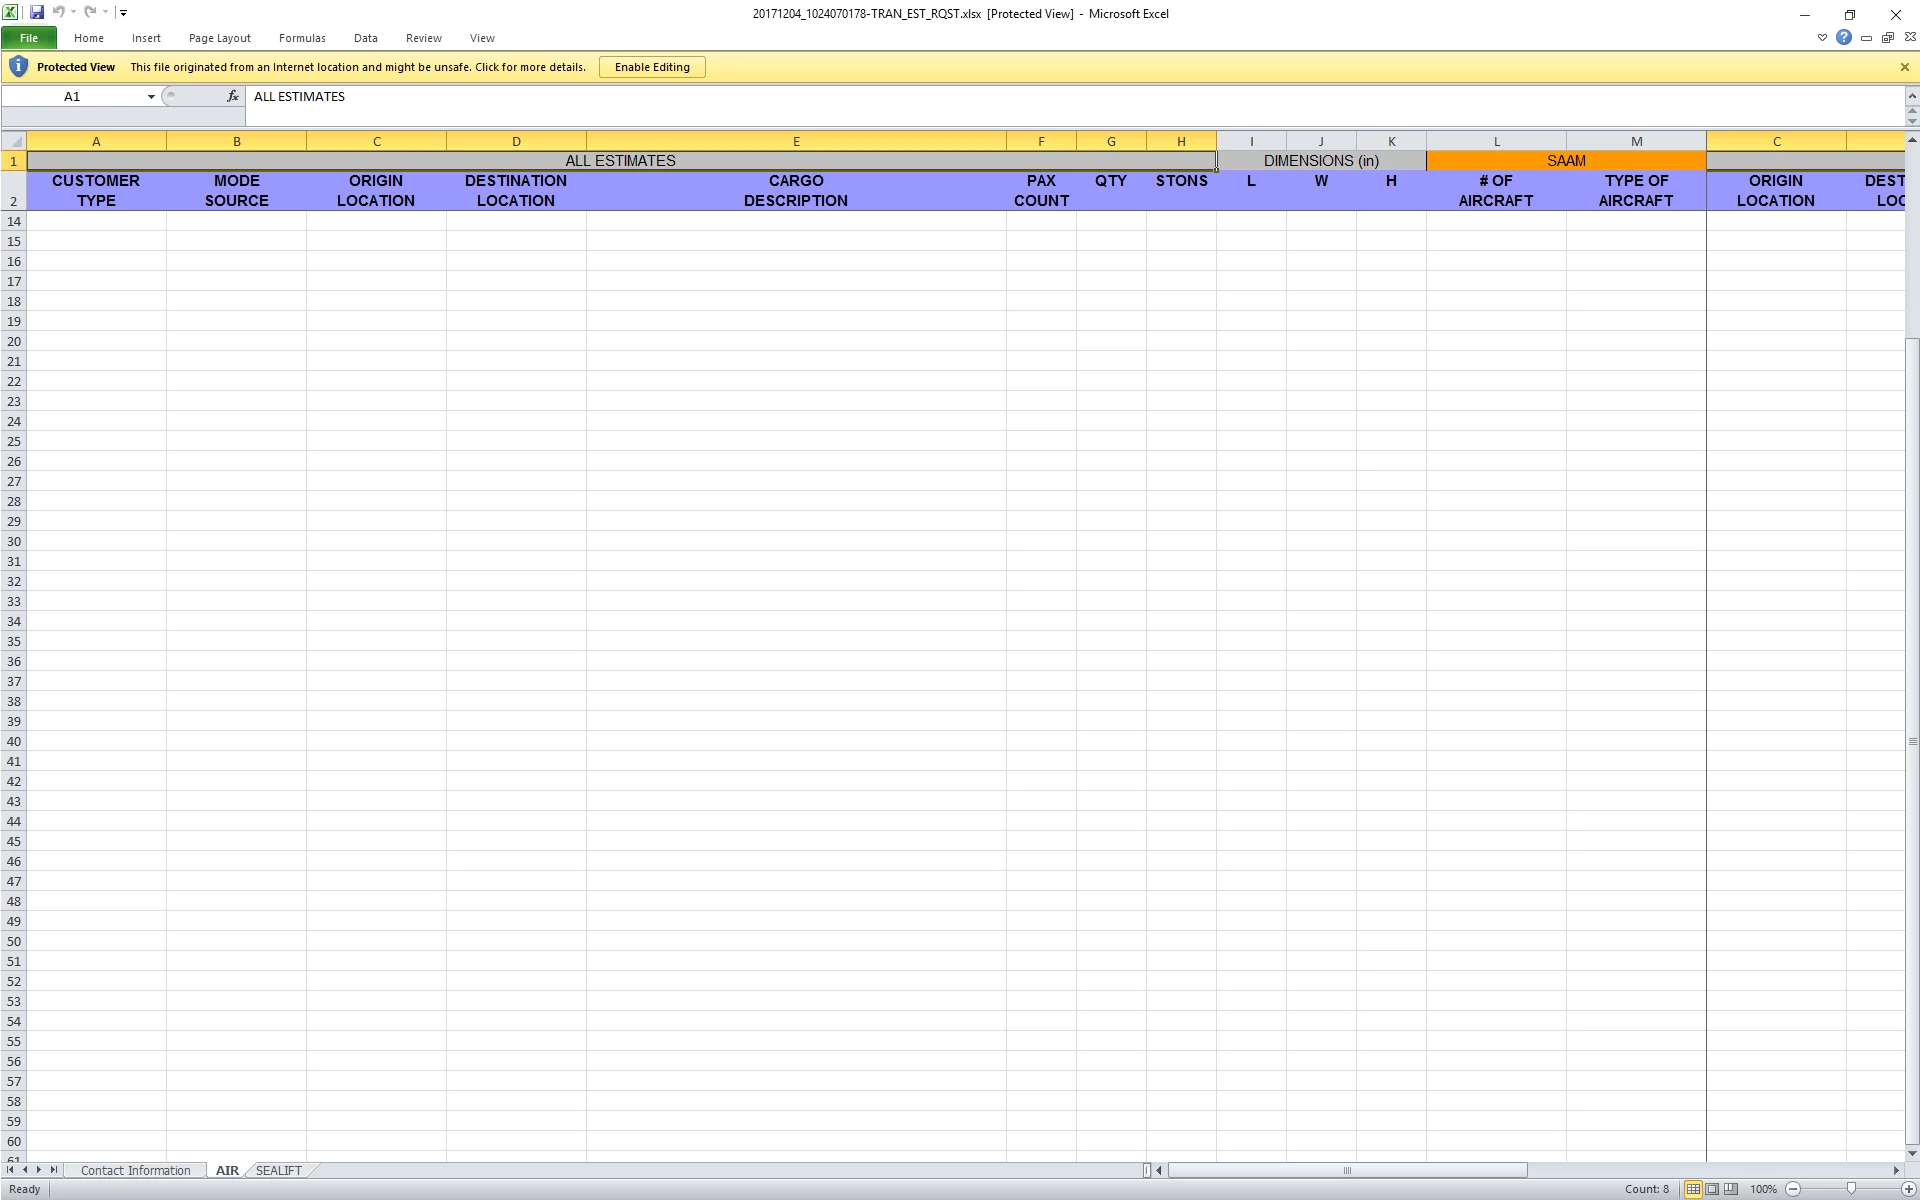Screen dimensions: 1920x1200
Task: Open the Formulas ribbon tab
Action: (302, 38)
